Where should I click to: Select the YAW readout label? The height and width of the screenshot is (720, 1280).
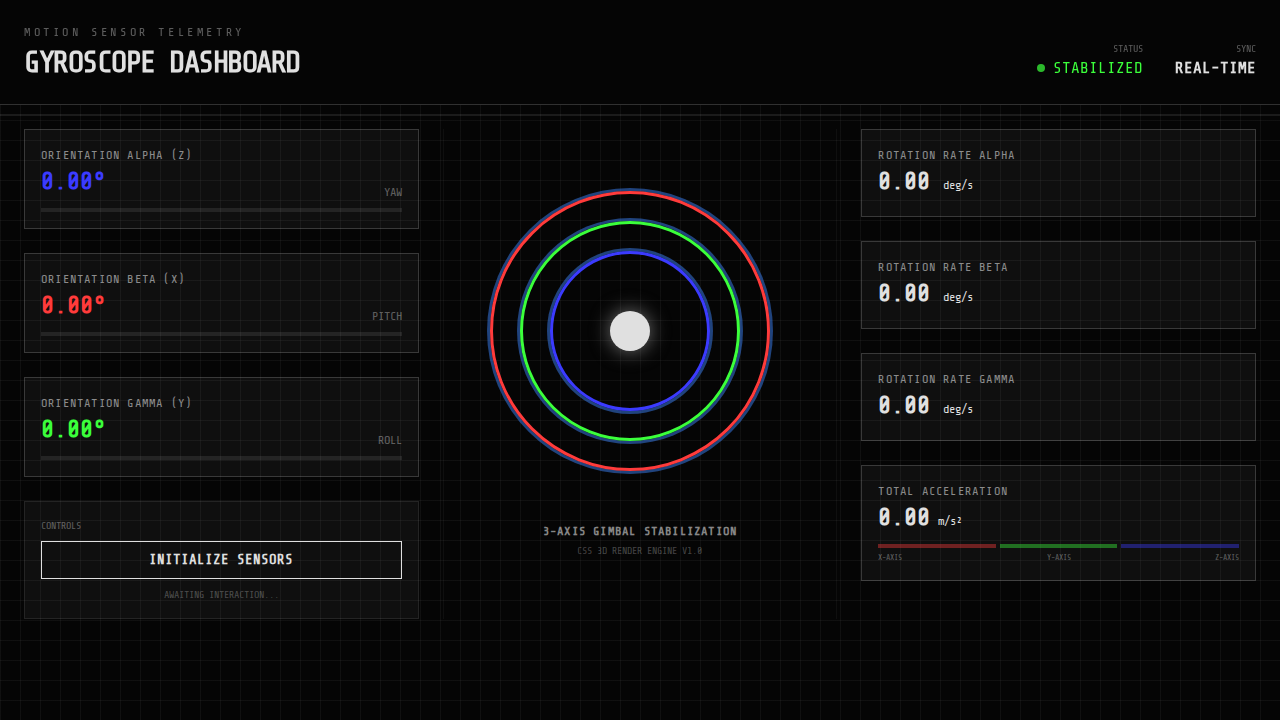pyautogui.click(x=391, y=191)
